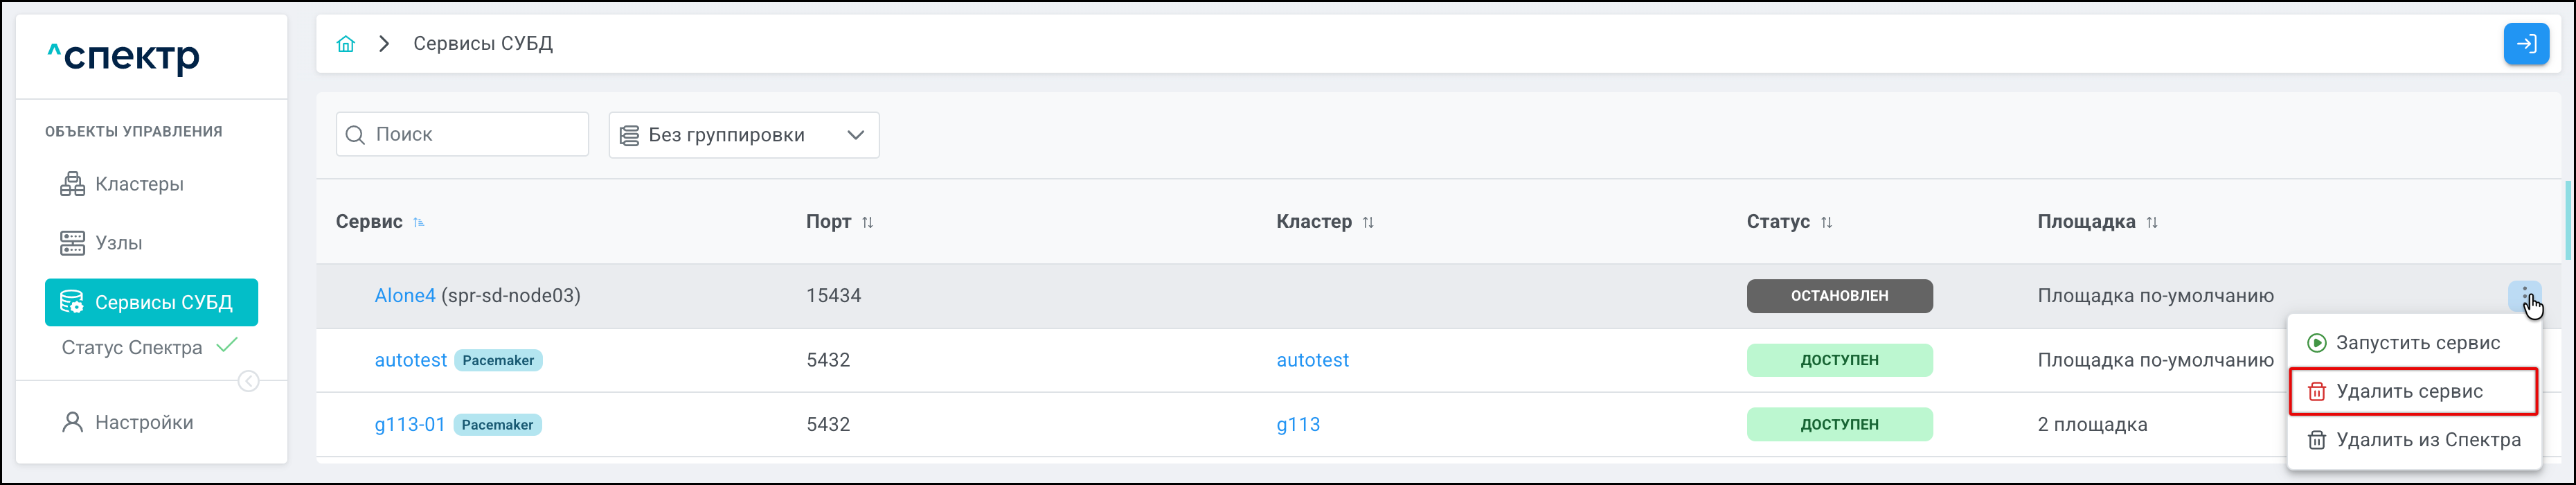2576x485 pixels.
Task: Open Кластеры in the sidebar
Action: pyautogui.click(x=139, y=184)
